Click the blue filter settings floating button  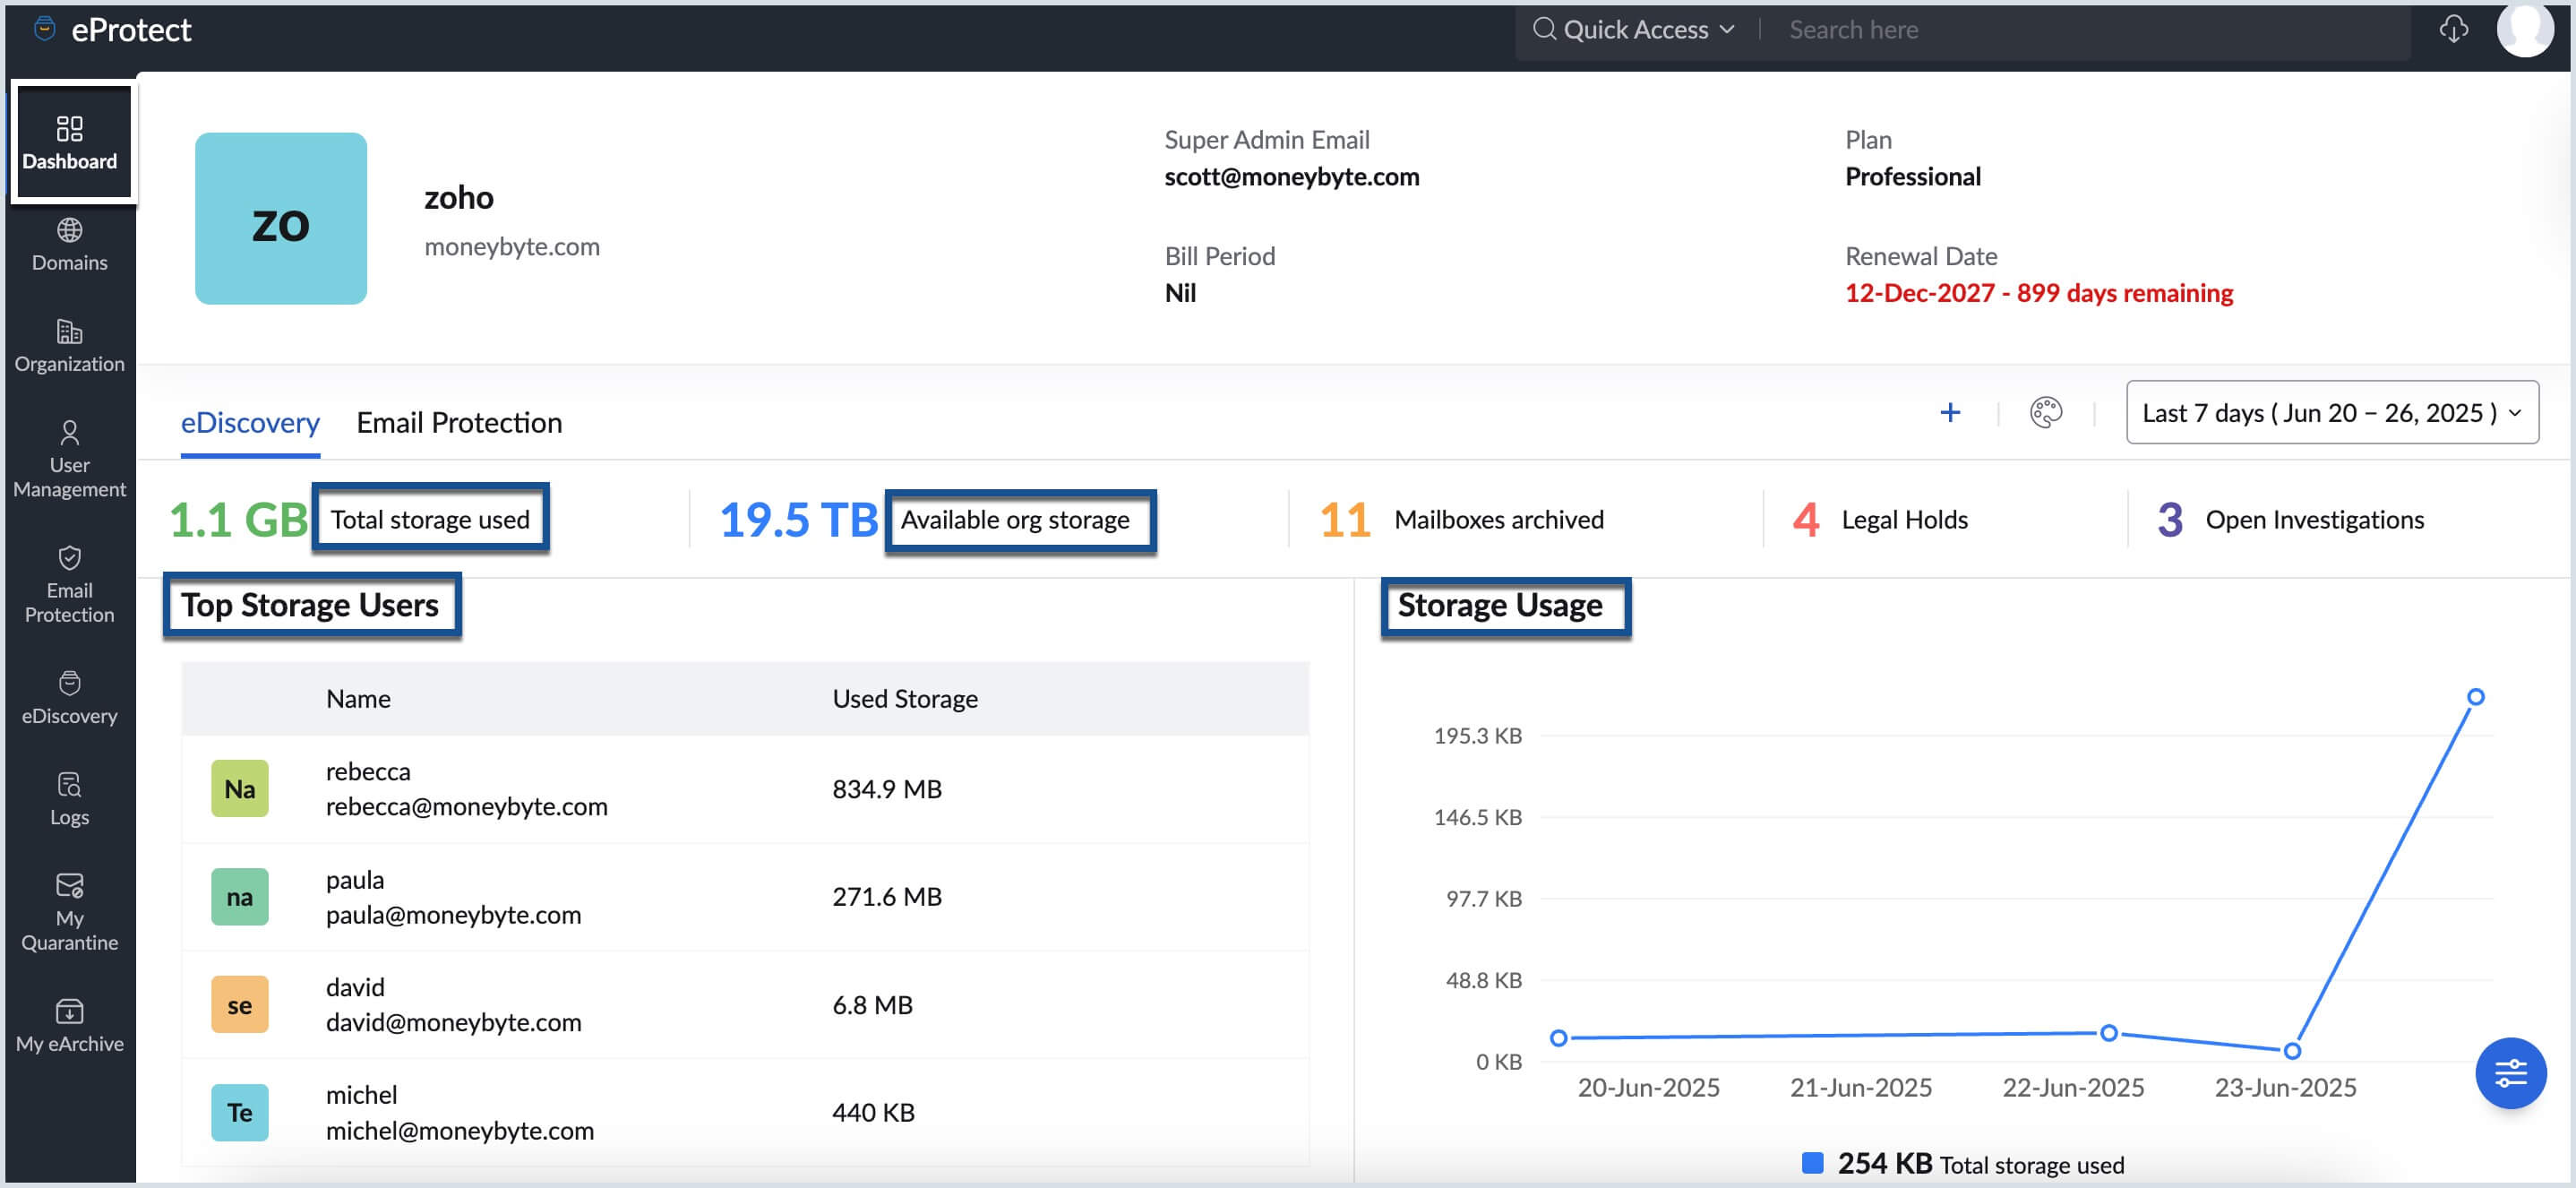tap(2509, 1074)
